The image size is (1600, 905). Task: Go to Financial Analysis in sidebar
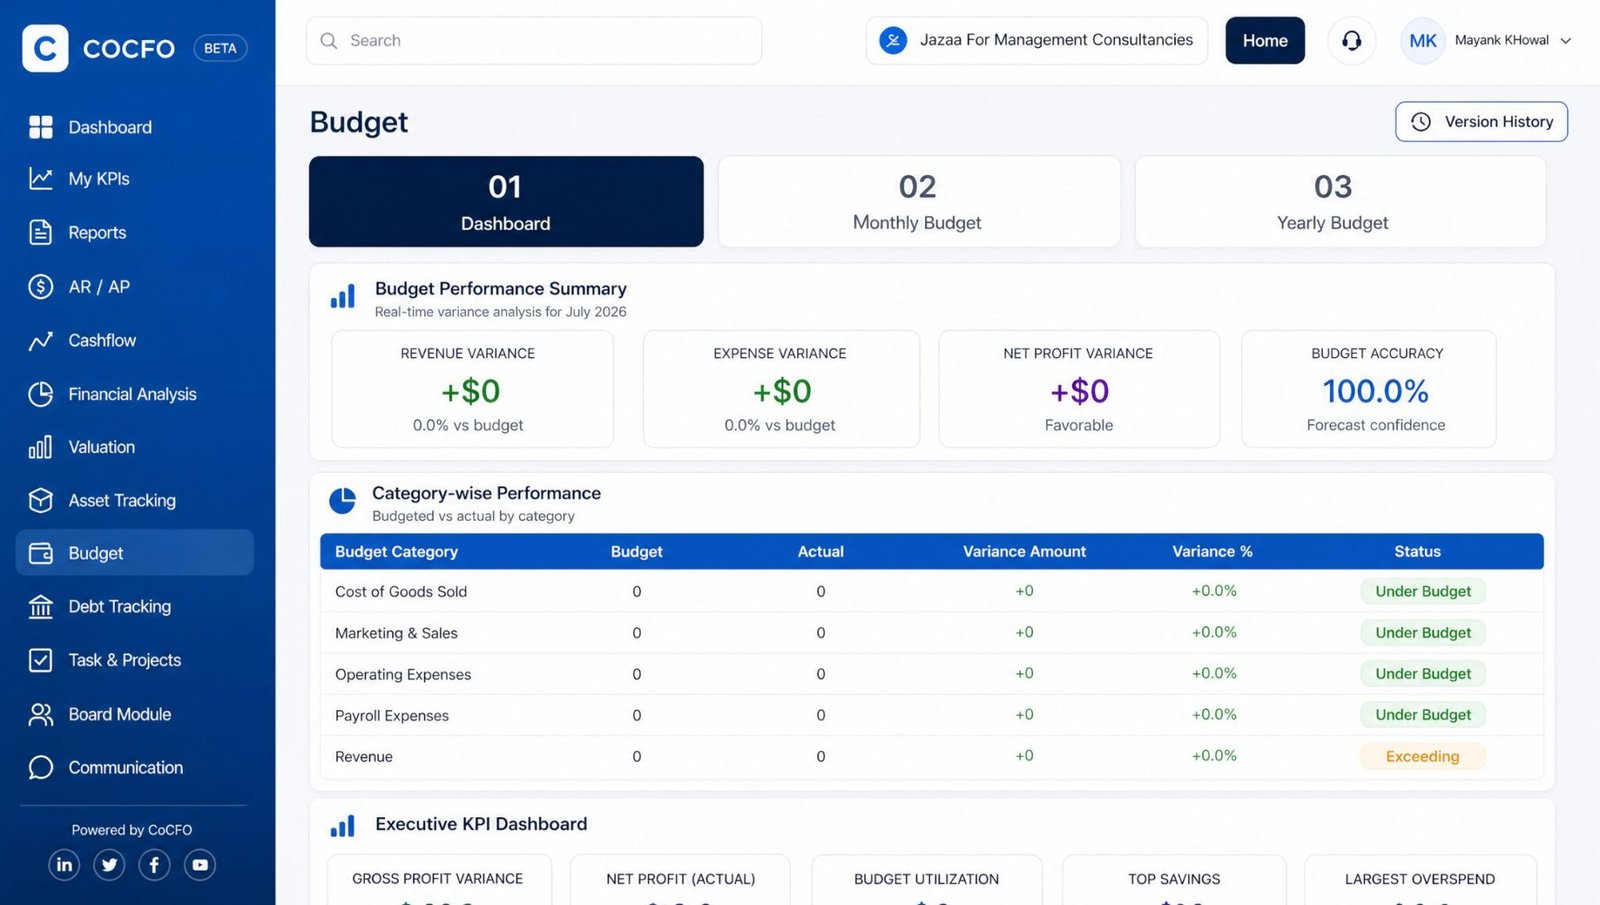tap(134, 394)
